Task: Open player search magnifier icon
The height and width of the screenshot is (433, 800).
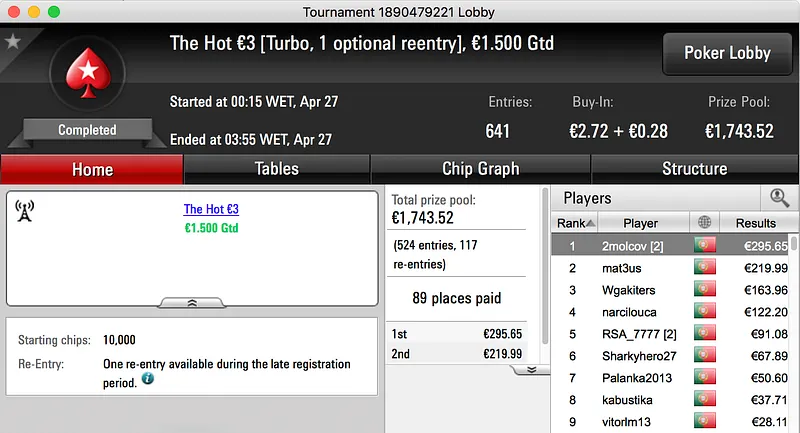Action: 779,198
